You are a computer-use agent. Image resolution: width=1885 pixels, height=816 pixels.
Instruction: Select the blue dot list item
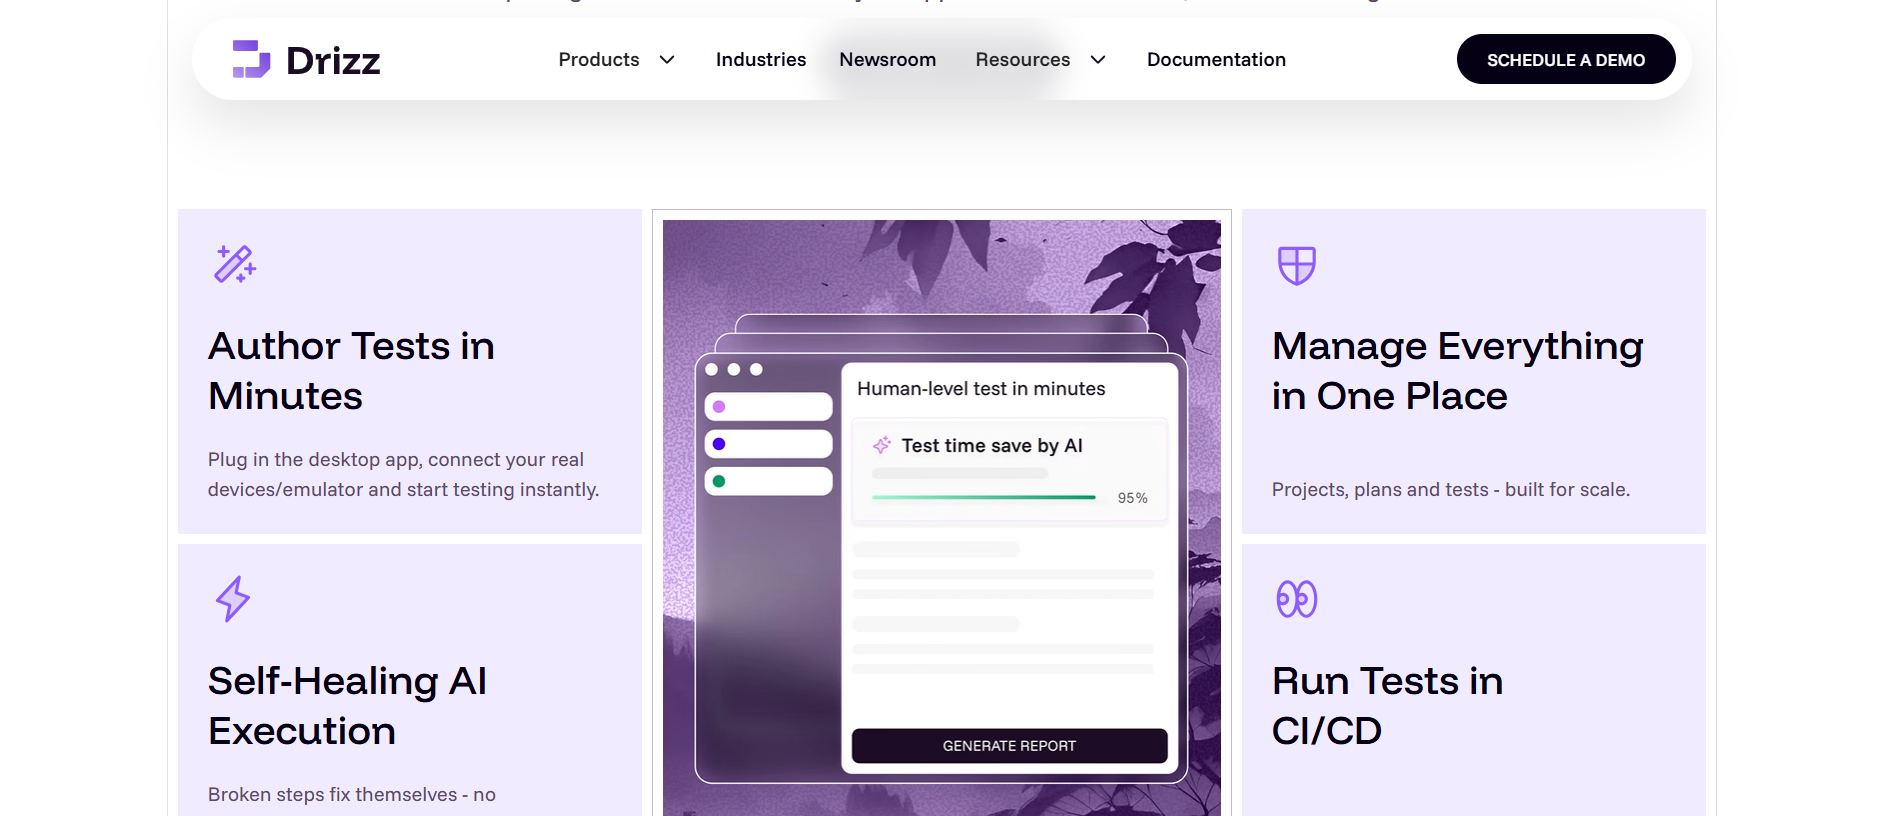click(768, 444)
